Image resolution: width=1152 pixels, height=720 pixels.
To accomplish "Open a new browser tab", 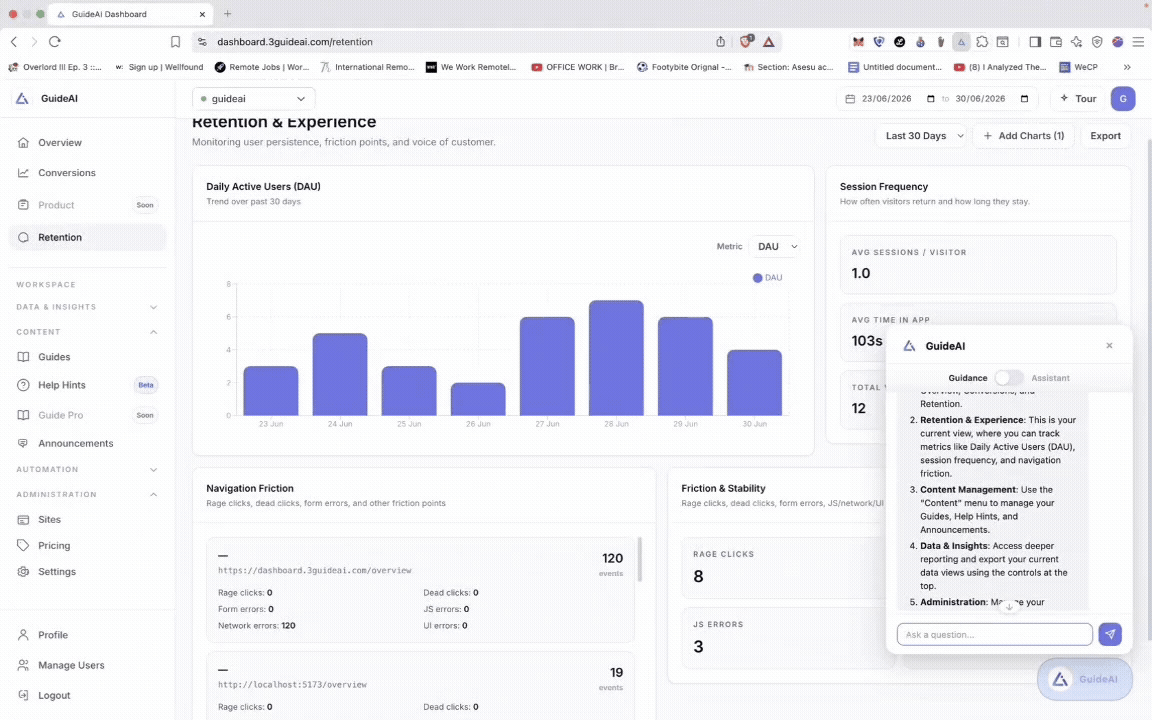I will (x=227, y=14).
